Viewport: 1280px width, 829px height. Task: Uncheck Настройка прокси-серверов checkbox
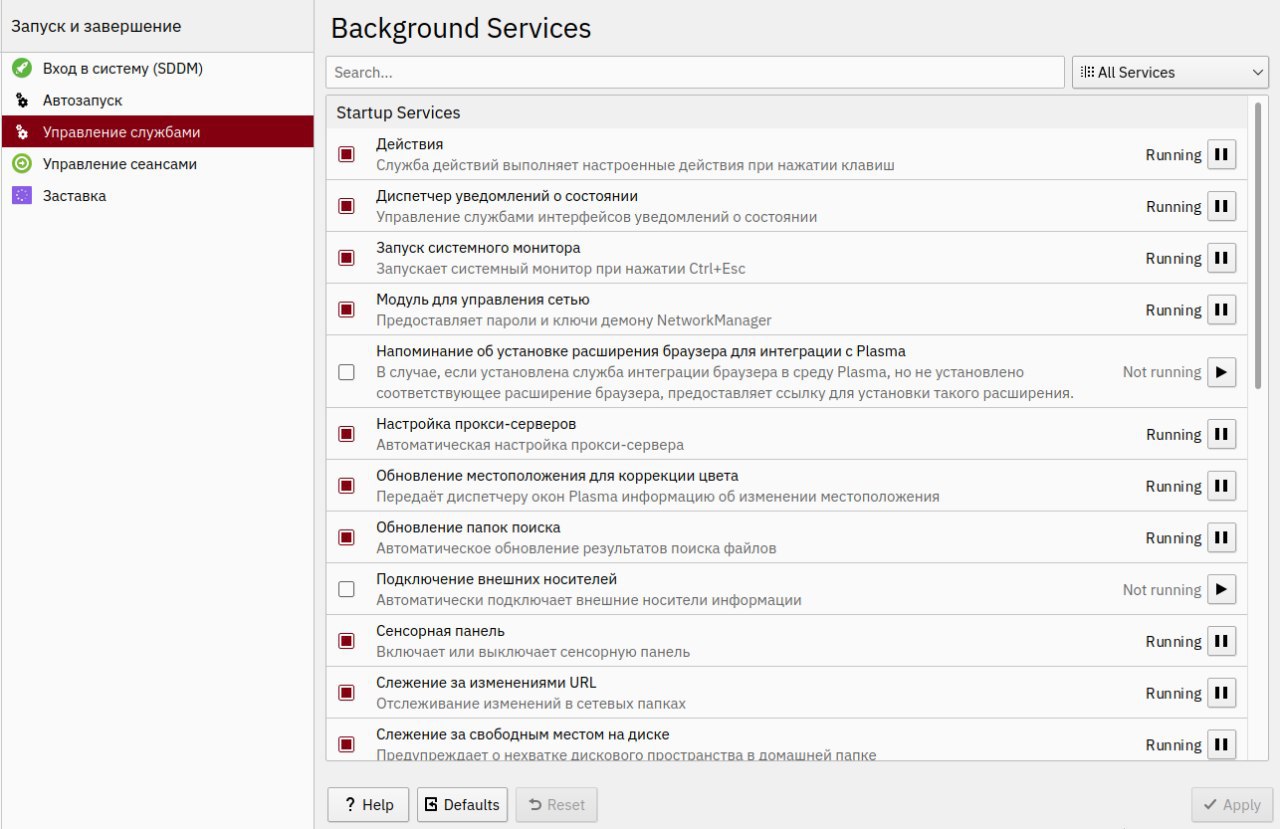click(x=346, y=434)
